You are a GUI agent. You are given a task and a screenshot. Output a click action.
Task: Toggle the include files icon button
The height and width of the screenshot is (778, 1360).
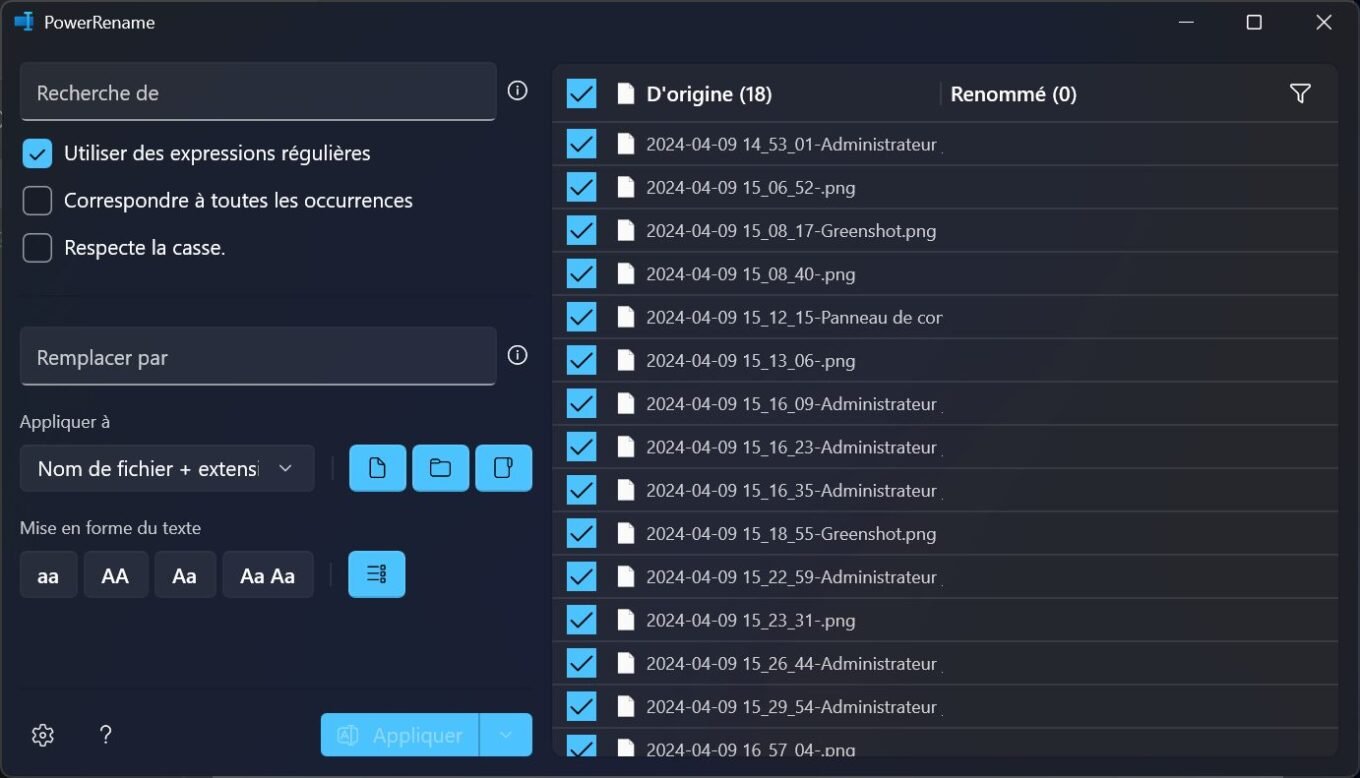pyautogui.click(x=377, y=468)
